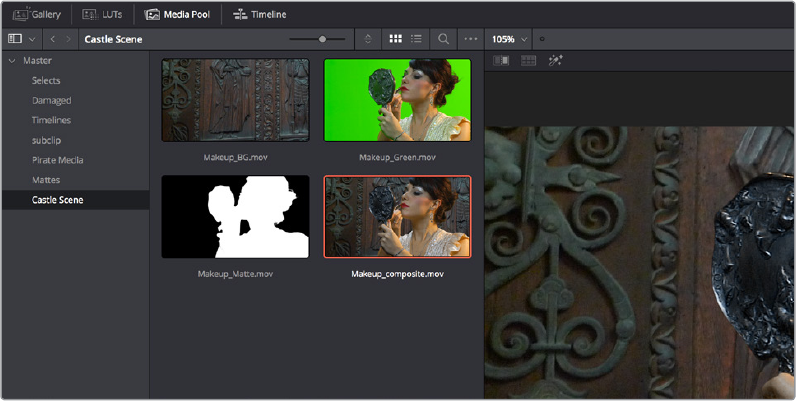
Task: Click the Makeup_Matte.mov file name
Action: pos(236,274)
